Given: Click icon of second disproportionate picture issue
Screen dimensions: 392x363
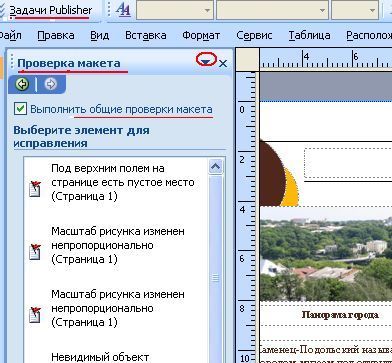Looking at the screenshot, I should click(35, 315).
